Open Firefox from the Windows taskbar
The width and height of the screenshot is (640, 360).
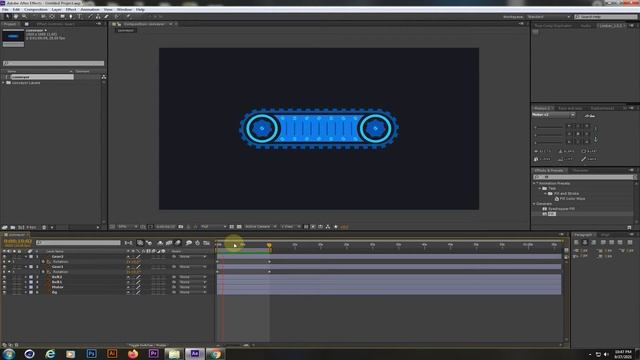[133, 353]
